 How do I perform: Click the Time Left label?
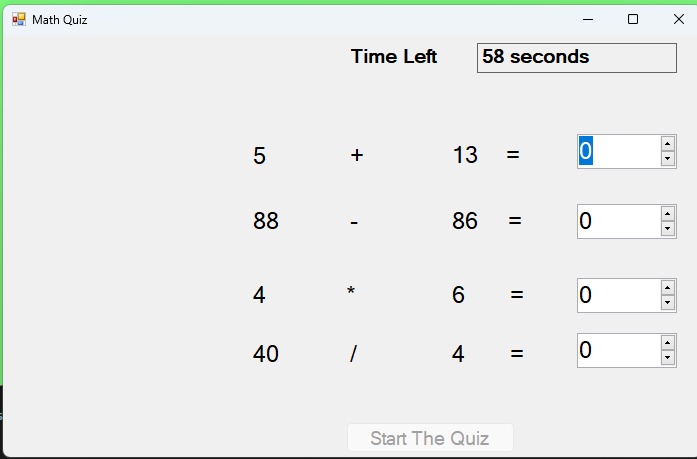[x=393, y=57]
